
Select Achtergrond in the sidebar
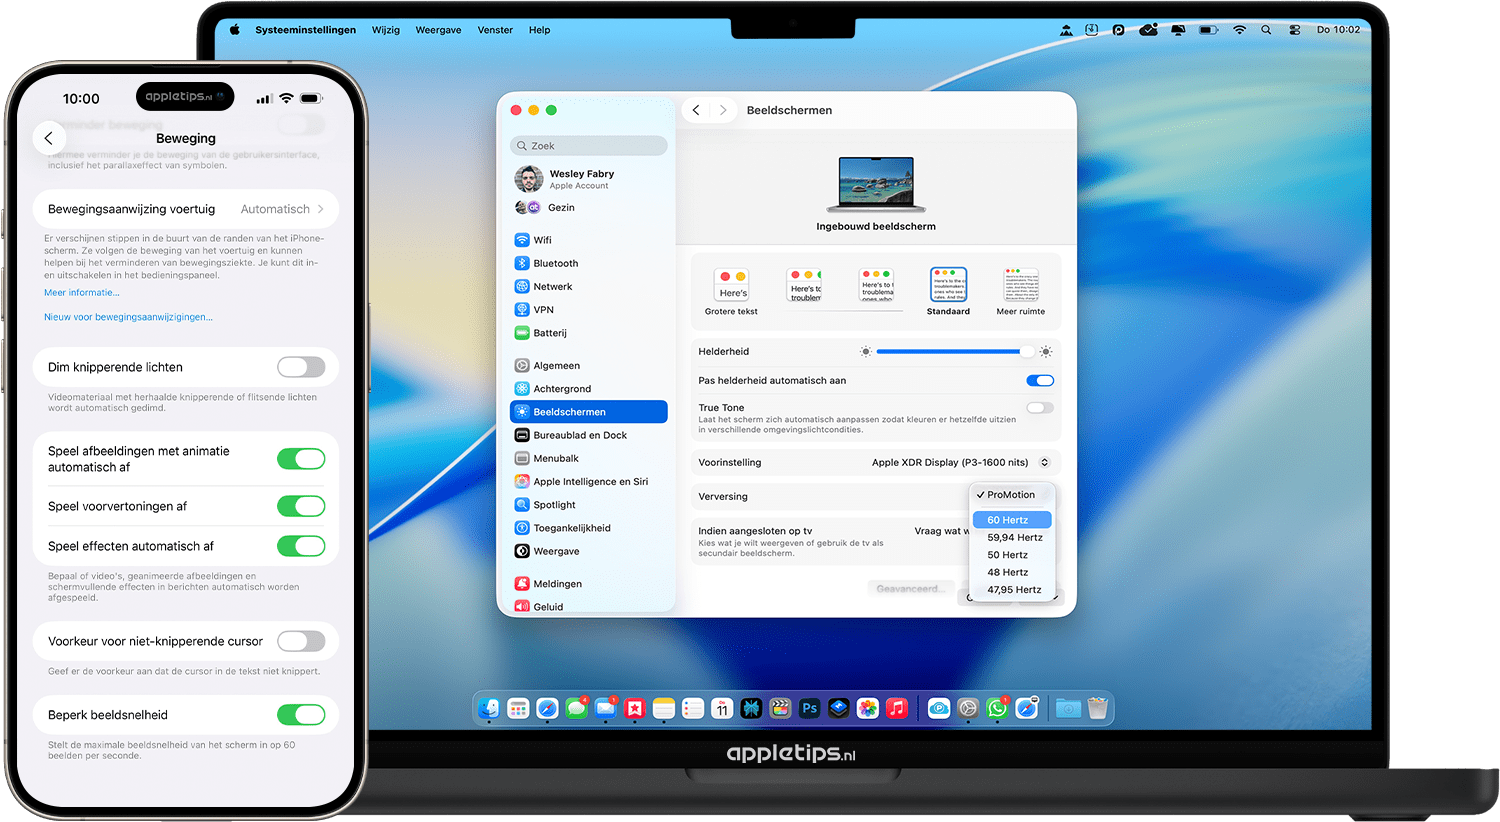tap(588, 388)
